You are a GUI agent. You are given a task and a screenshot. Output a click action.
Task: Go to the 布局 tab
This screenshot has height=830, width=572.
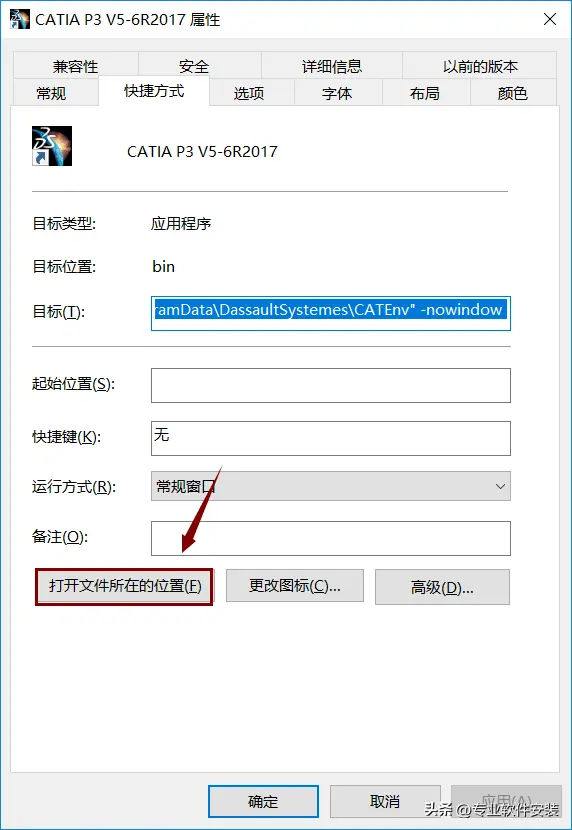tap(425, 93)
